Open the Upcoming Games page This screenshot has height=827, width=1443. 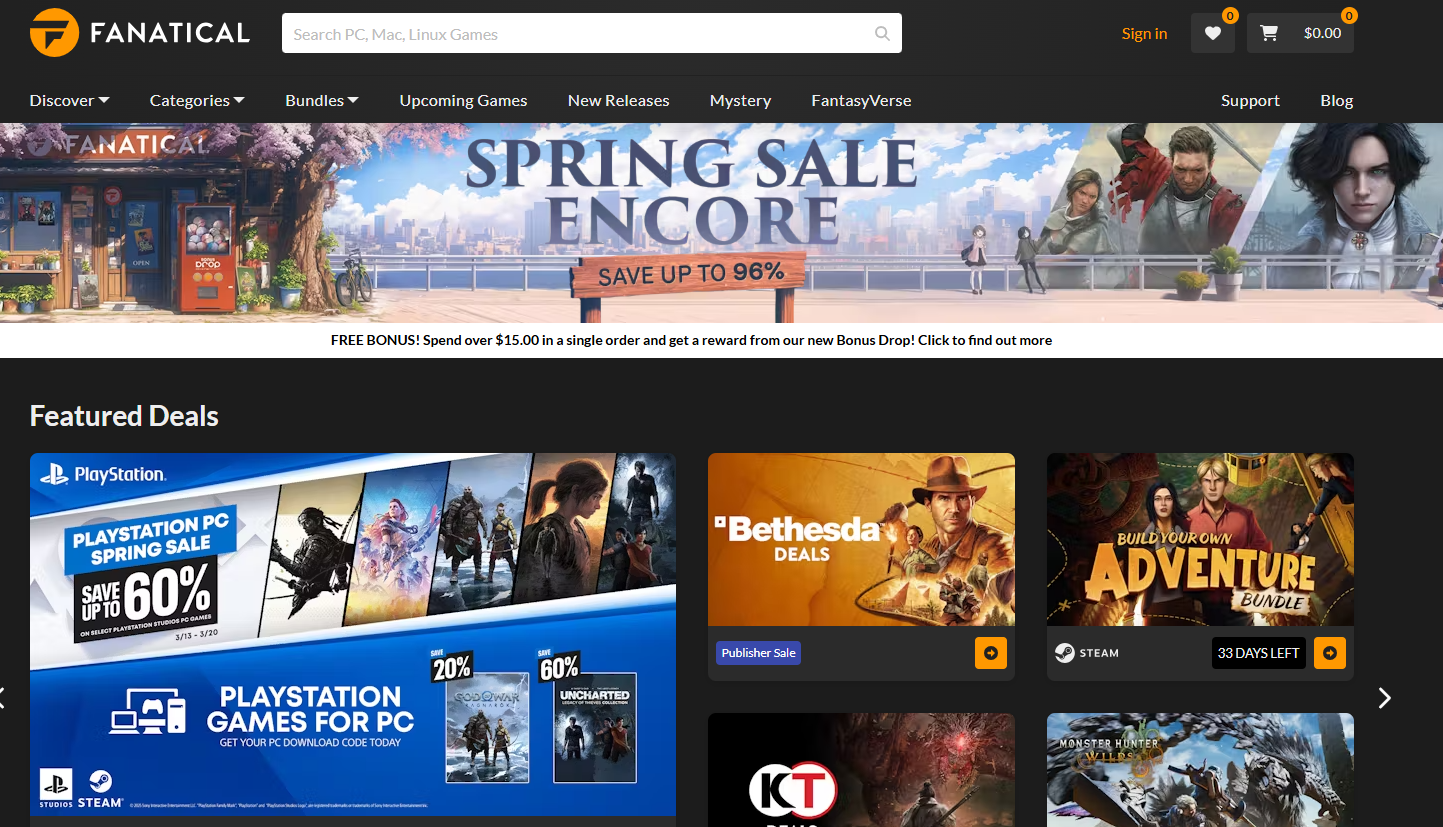(463, 100)
